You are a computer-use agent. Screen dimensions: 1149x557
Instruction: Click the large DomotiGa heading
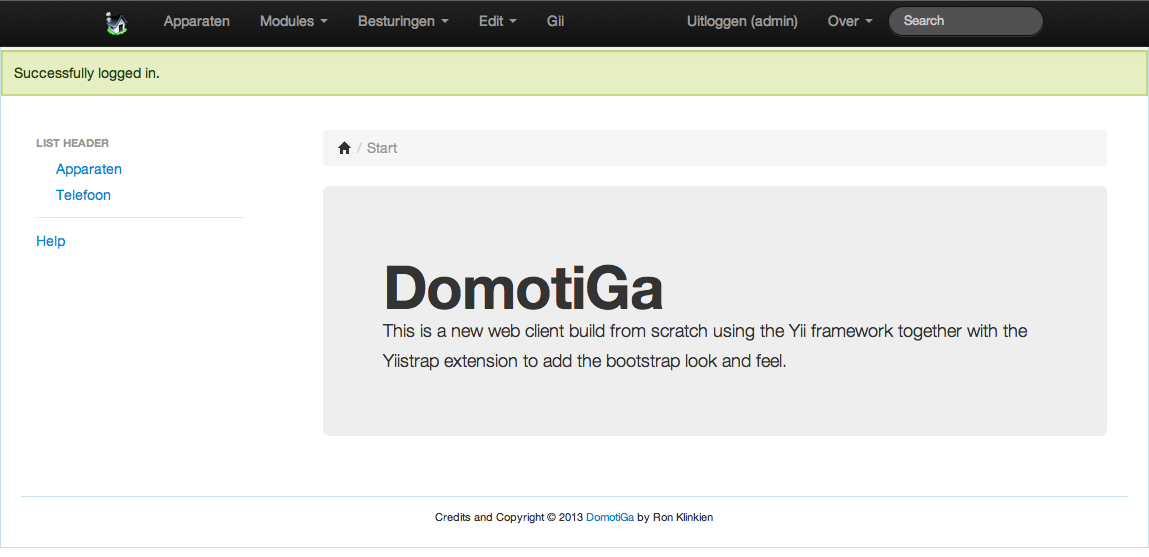(523, 289)
